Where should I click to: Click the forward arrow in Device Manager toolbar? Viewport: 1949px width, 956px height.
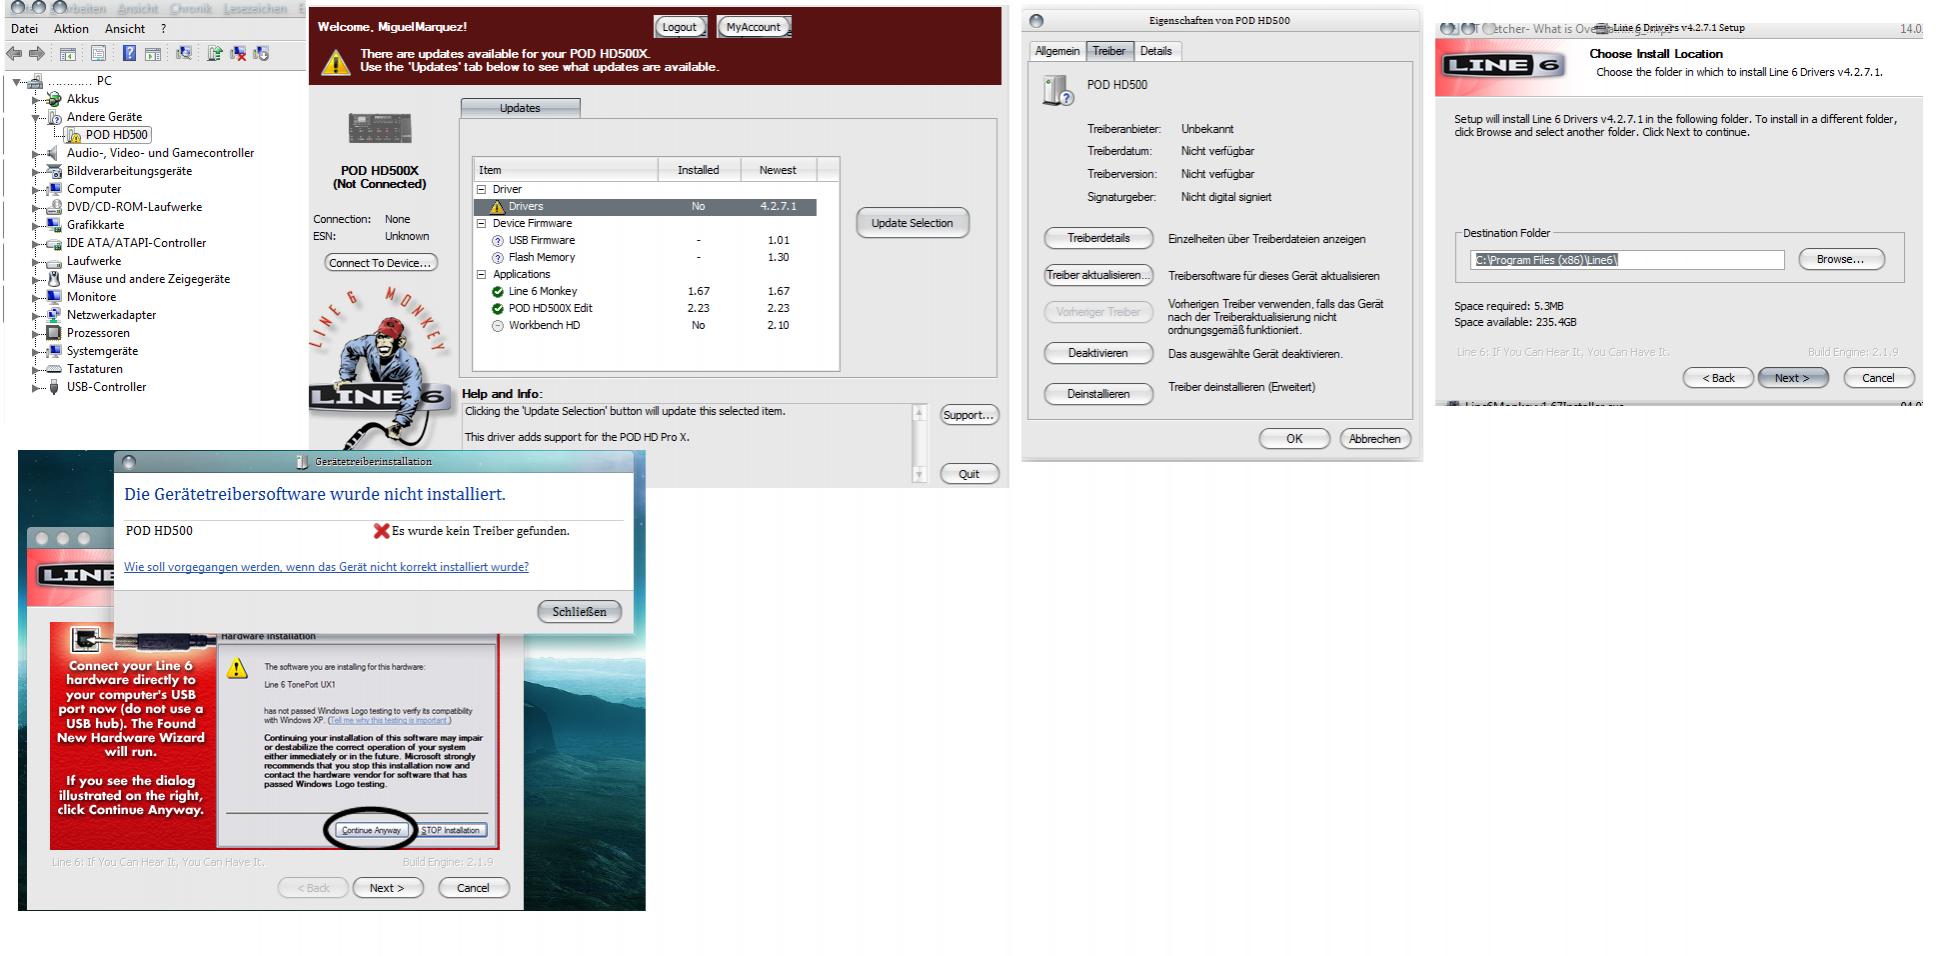click(37, 54)
